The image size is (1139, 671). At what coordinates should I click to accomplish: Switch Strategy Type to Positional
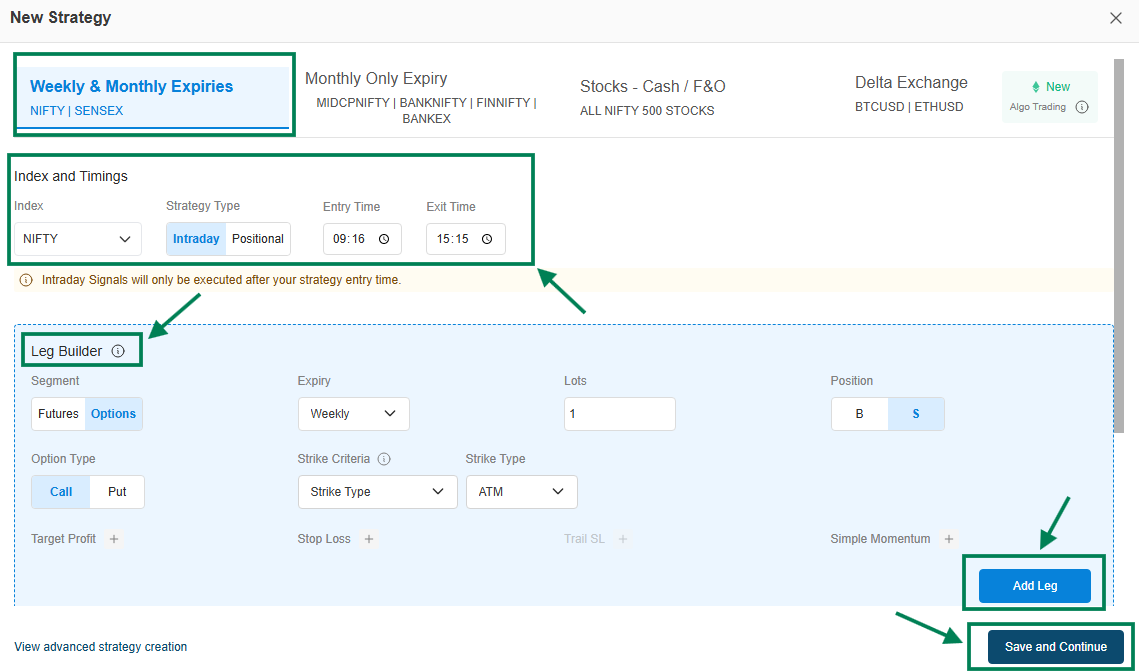[258, 239]
